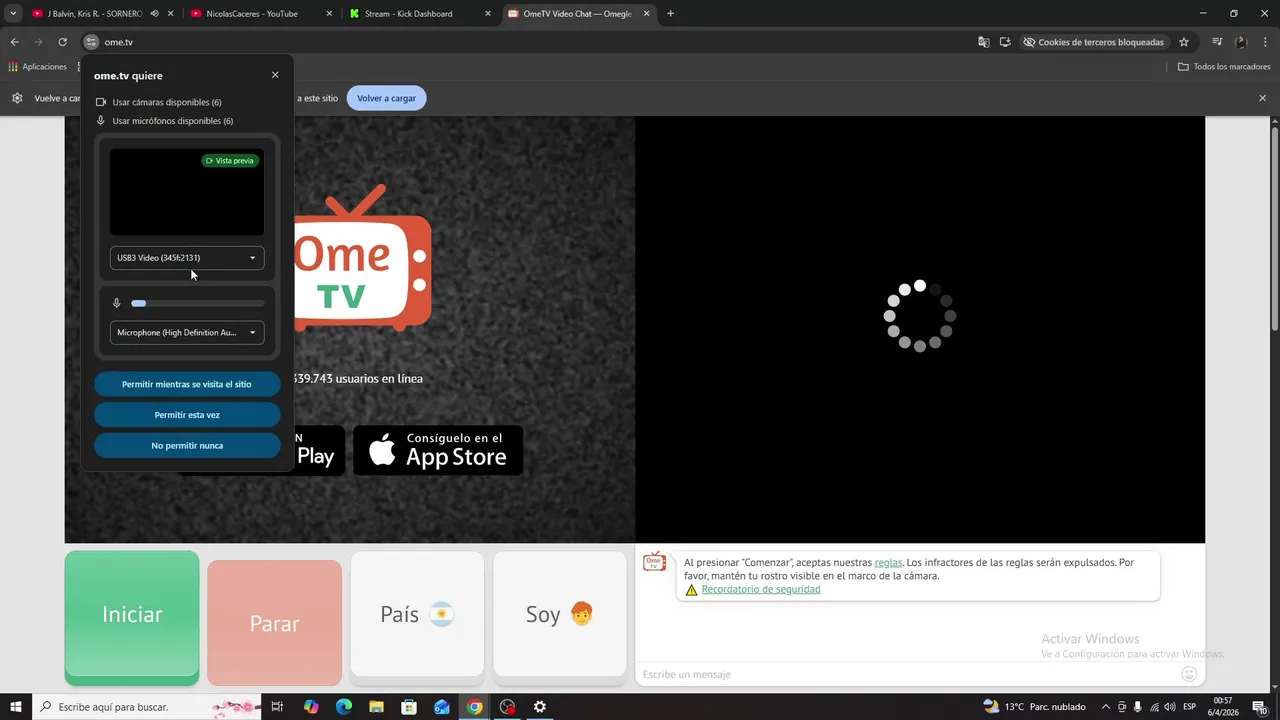Click the camera preview thumbnail
This screenshot has height=720, width=1280.
(187, 192)
